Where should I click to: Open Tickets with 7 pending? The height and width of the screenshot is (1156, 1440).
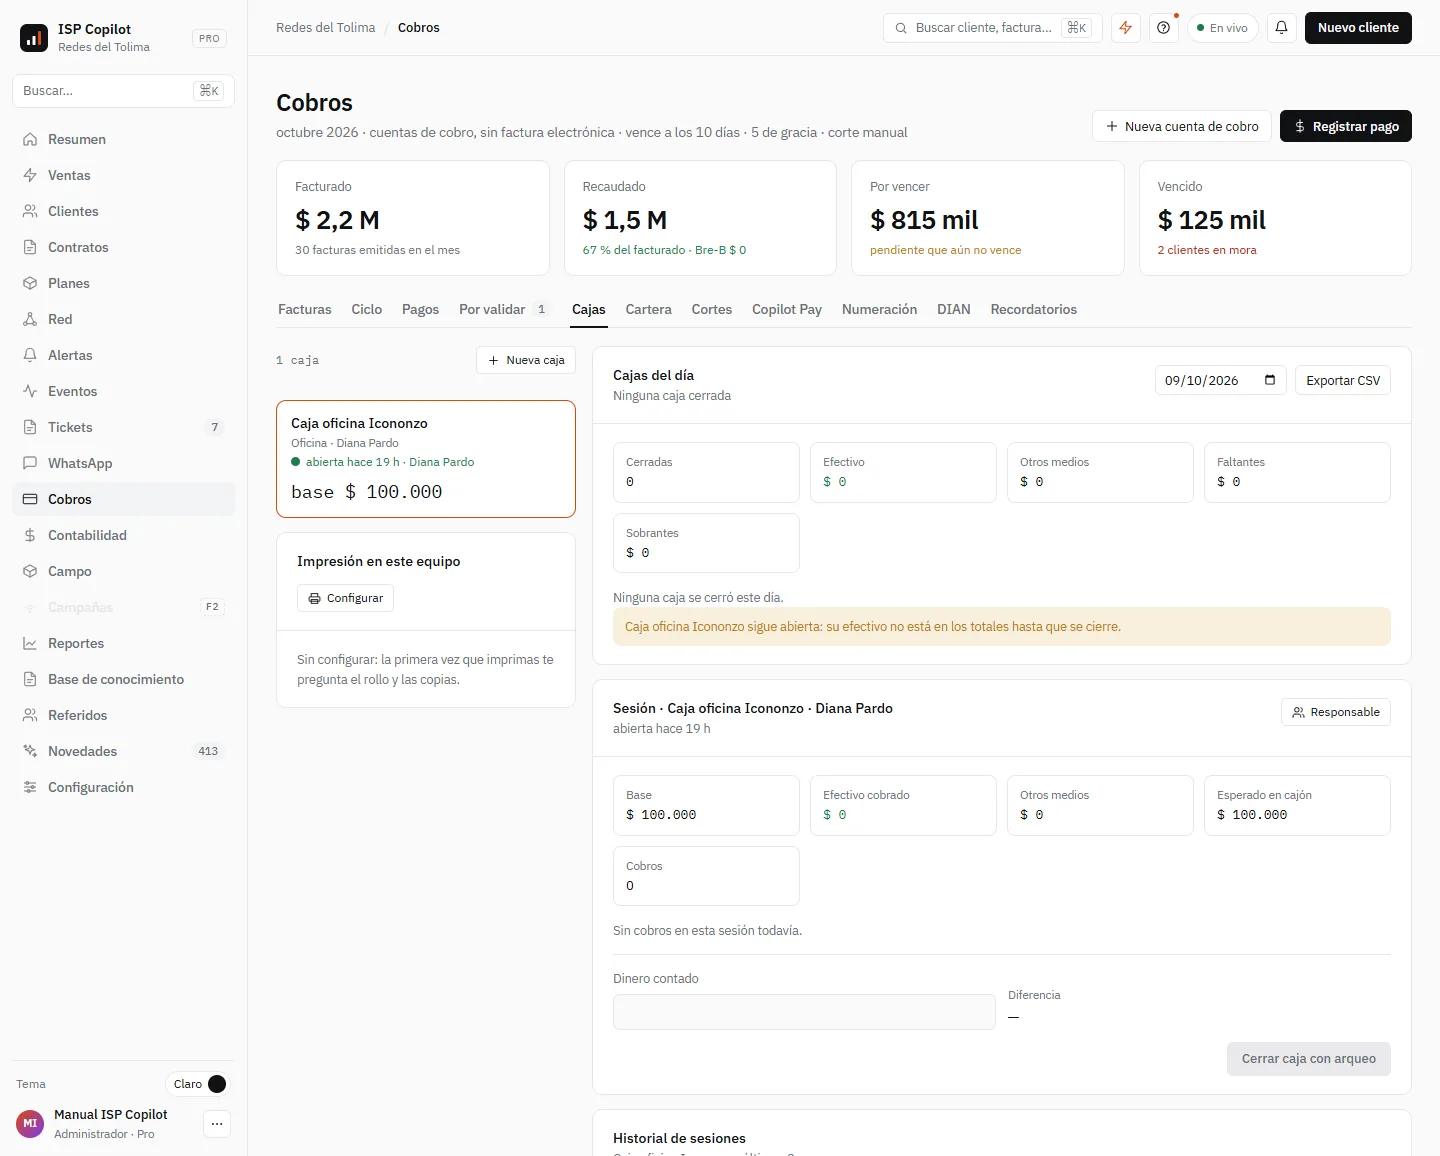click(123, 427)
